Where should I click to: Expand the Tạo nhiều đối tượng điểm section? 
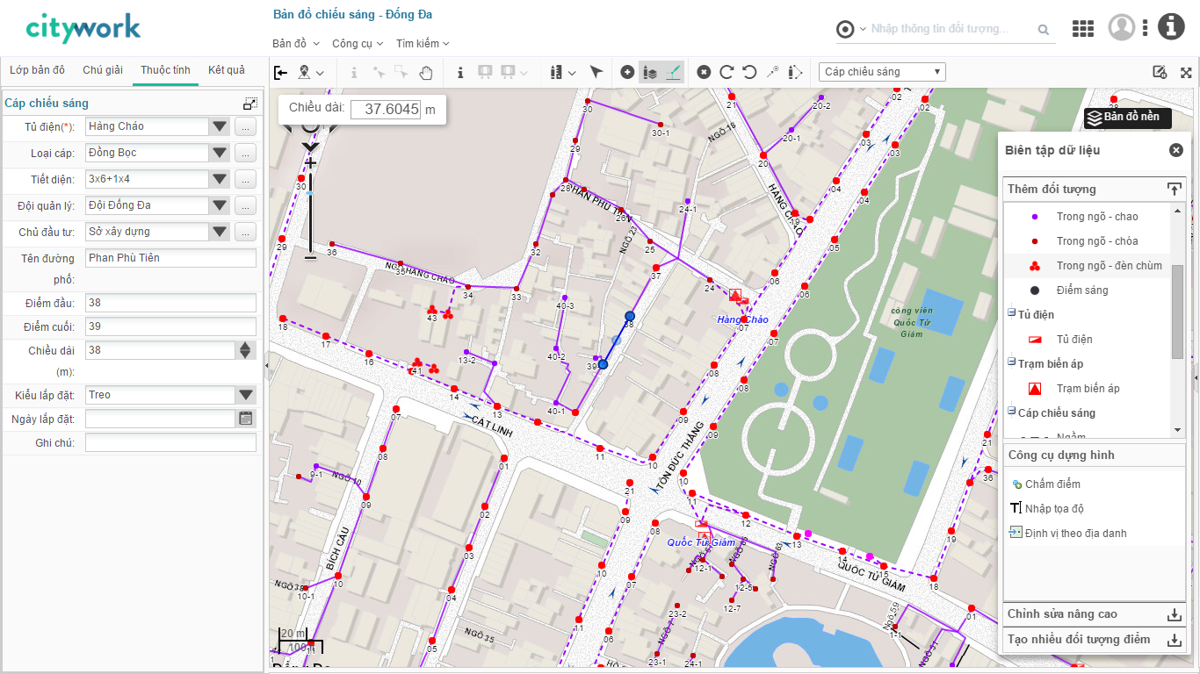pyautogui.click(x=1174, y=639)
